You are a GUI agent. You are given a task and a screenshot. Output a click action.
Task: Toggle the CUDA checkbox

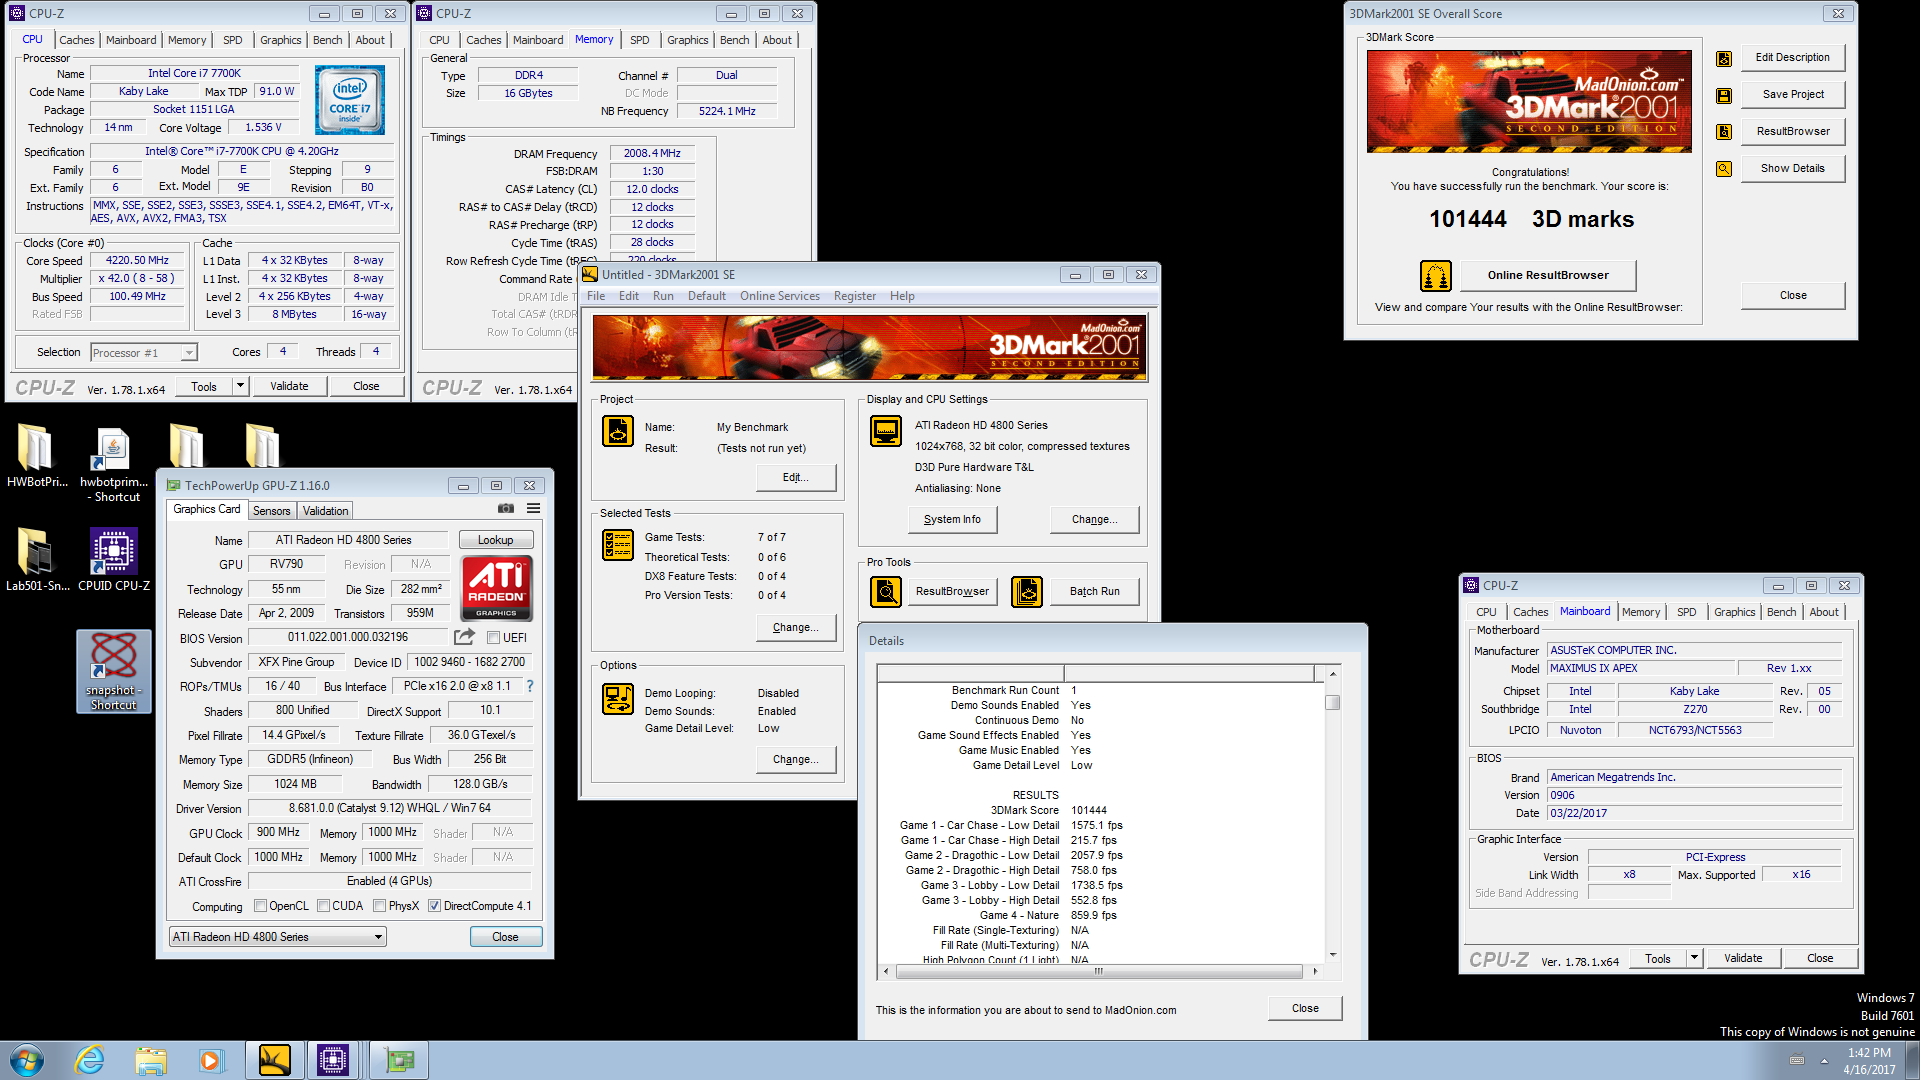(323, 906)
